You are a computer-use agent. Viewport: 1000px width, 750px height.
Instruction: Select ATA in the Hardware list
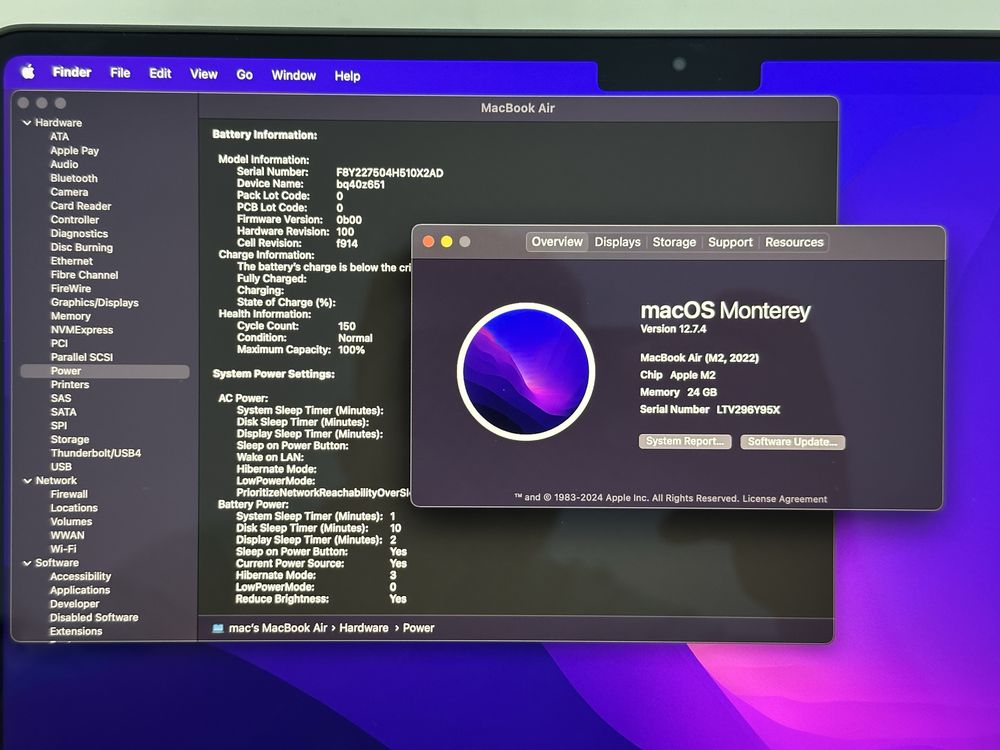(59, 136)
